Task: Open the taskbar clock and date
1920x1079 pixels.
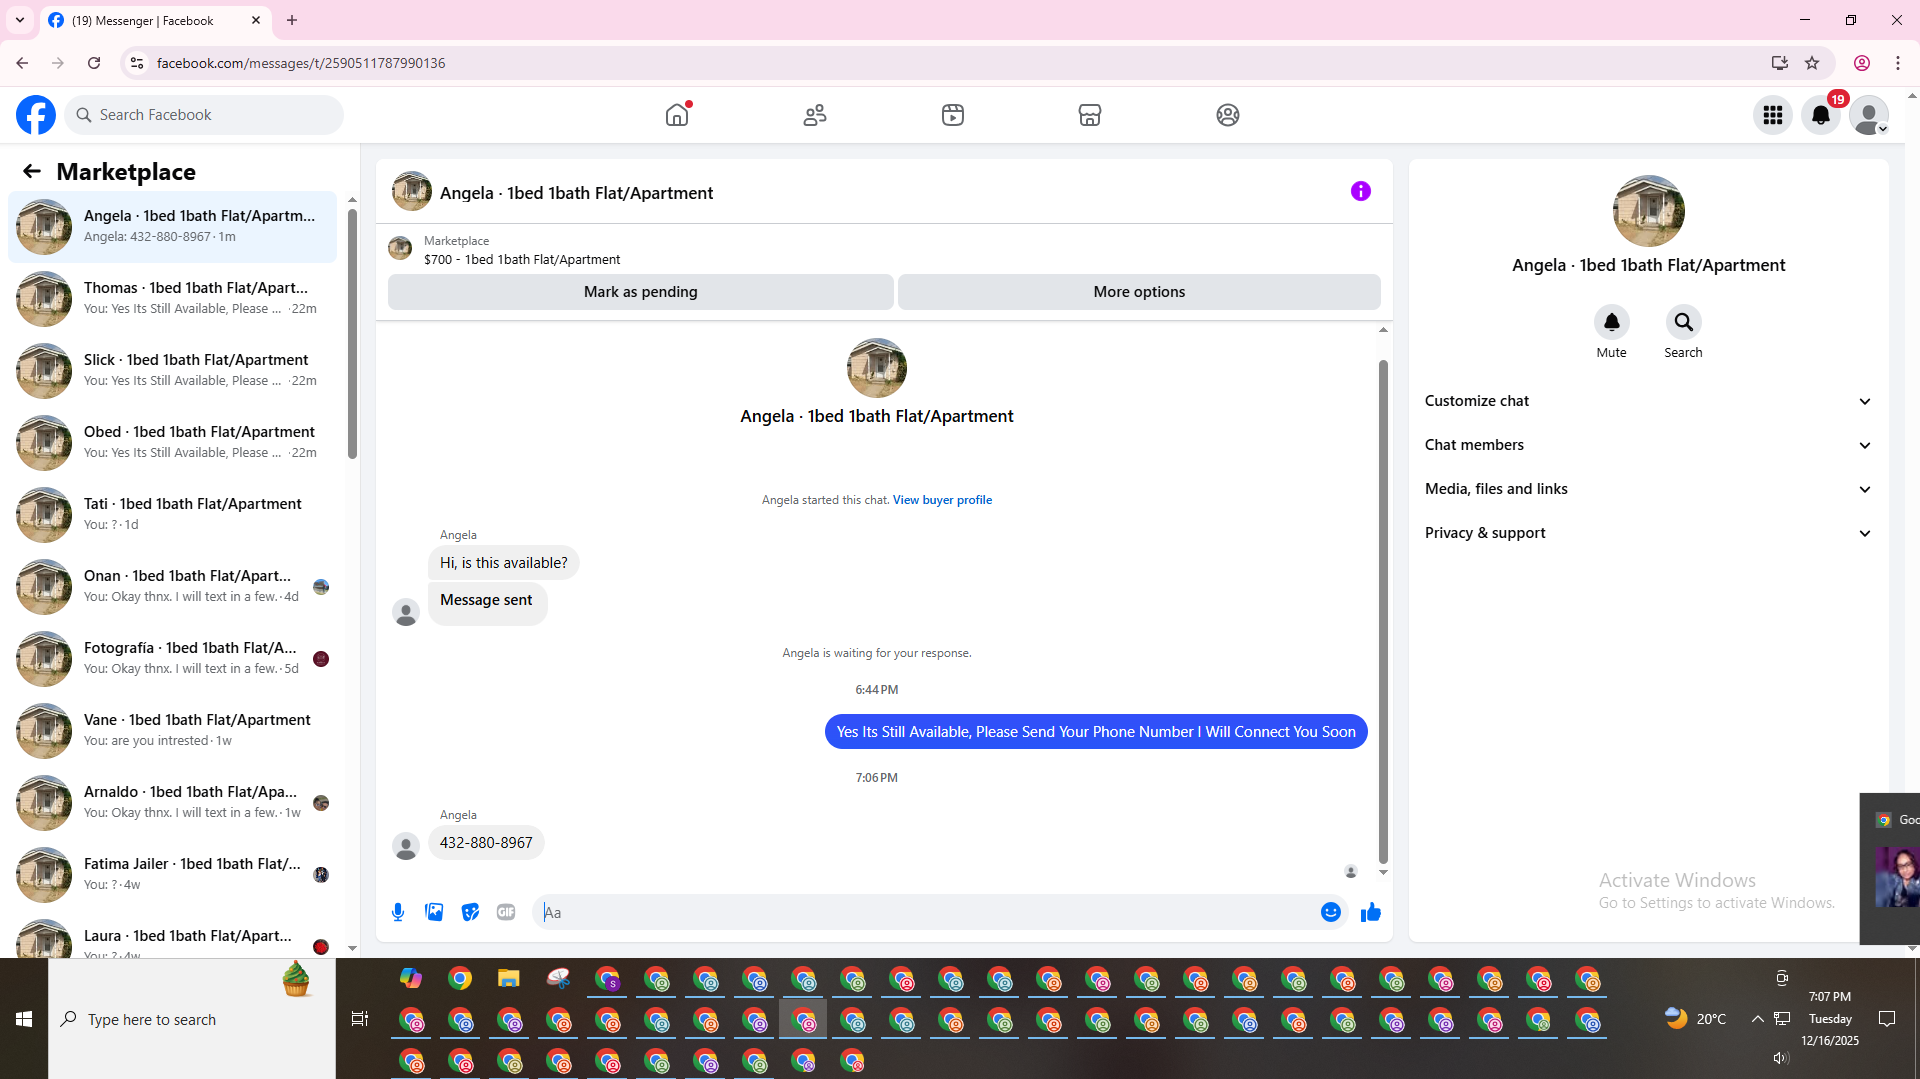Action: pos(1830,1019)
